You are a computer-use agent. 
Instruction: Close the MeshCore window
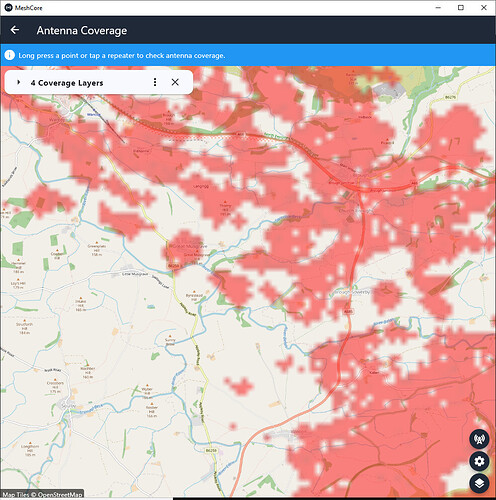click(x=484, y=8)
